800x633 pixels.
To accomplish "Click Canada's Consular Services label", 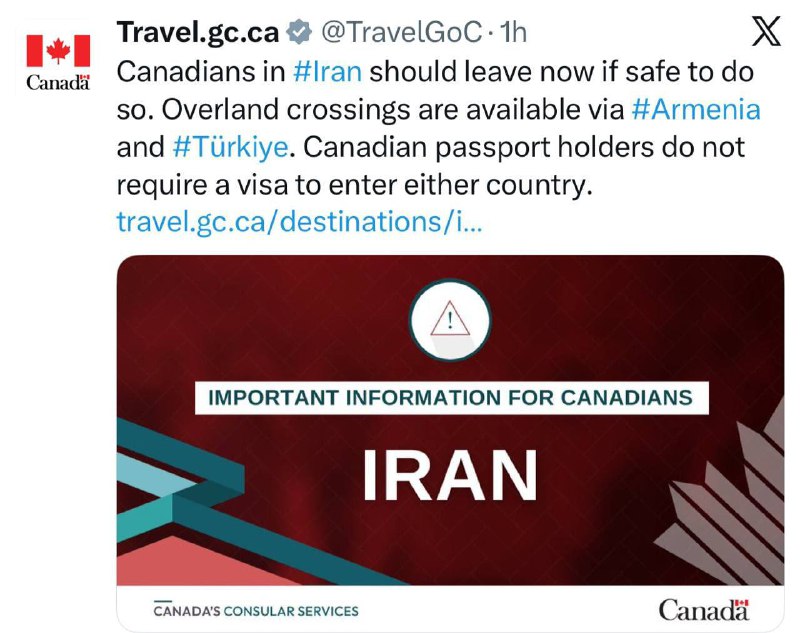I will point(256,610).
